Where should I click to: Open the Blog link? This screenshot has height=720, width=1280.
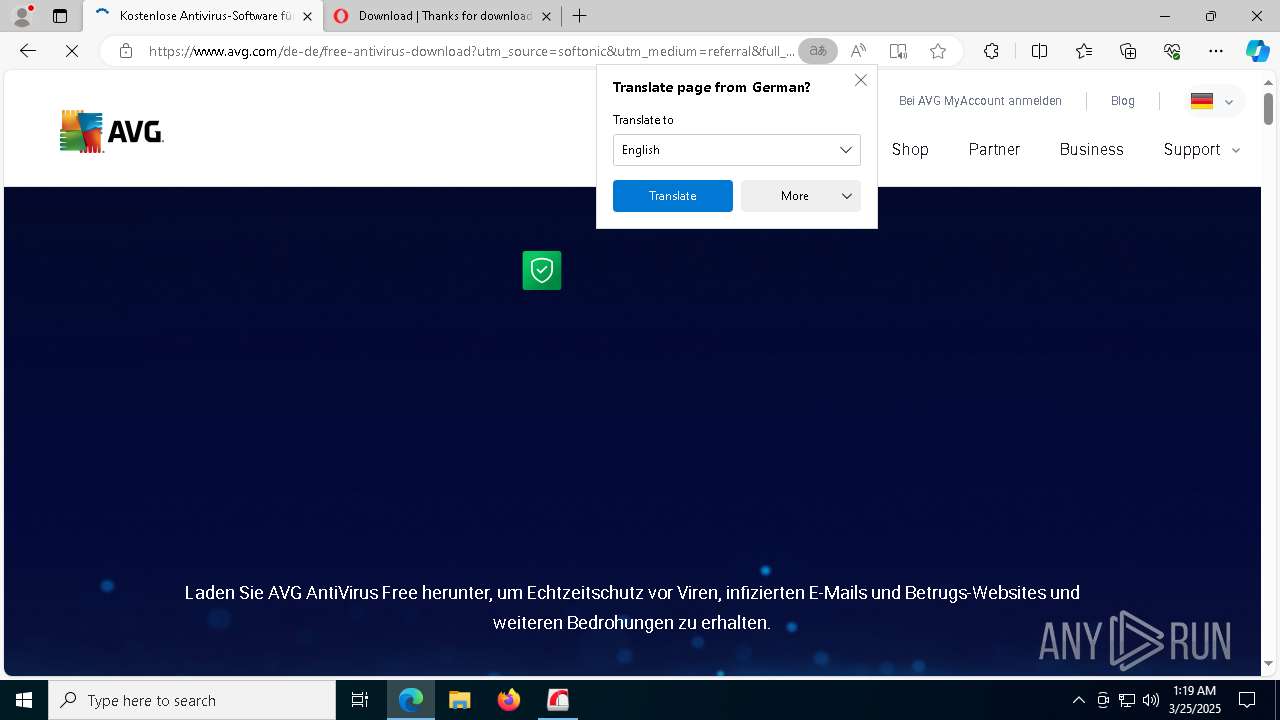pyautogui.click(x=1123, y=101)
